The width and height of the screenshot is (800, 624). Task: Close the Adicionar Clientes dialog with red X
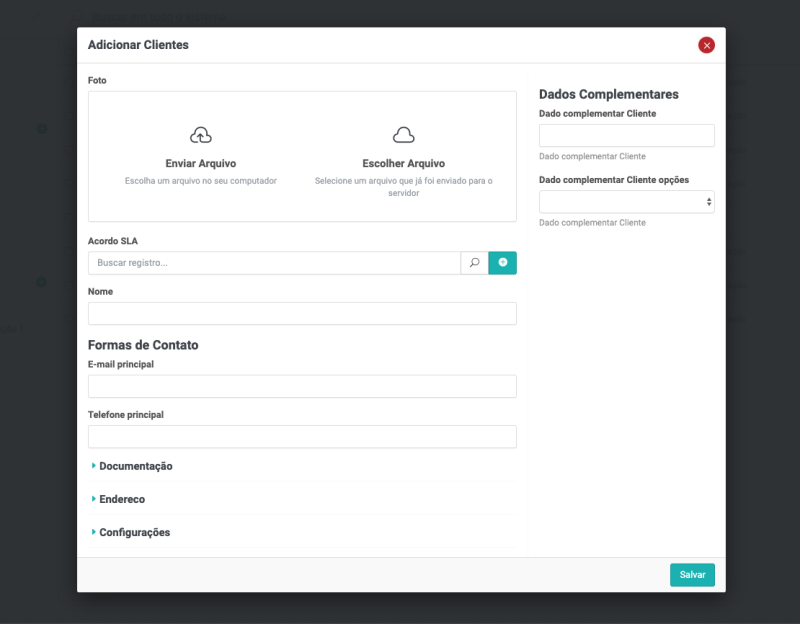(706, 45)
